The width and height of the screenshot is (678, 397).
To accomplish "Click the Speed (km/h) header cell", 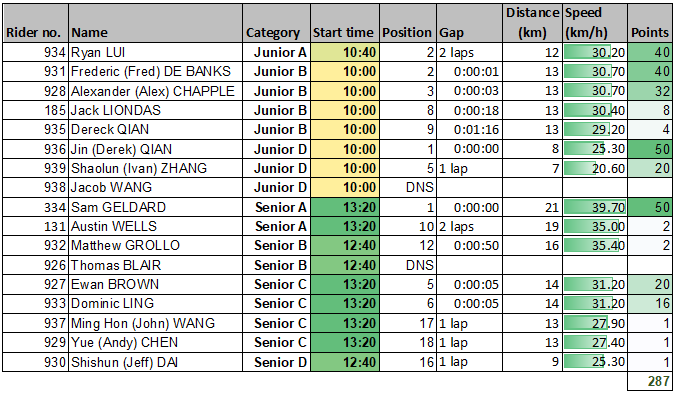I will click(595, 23).
